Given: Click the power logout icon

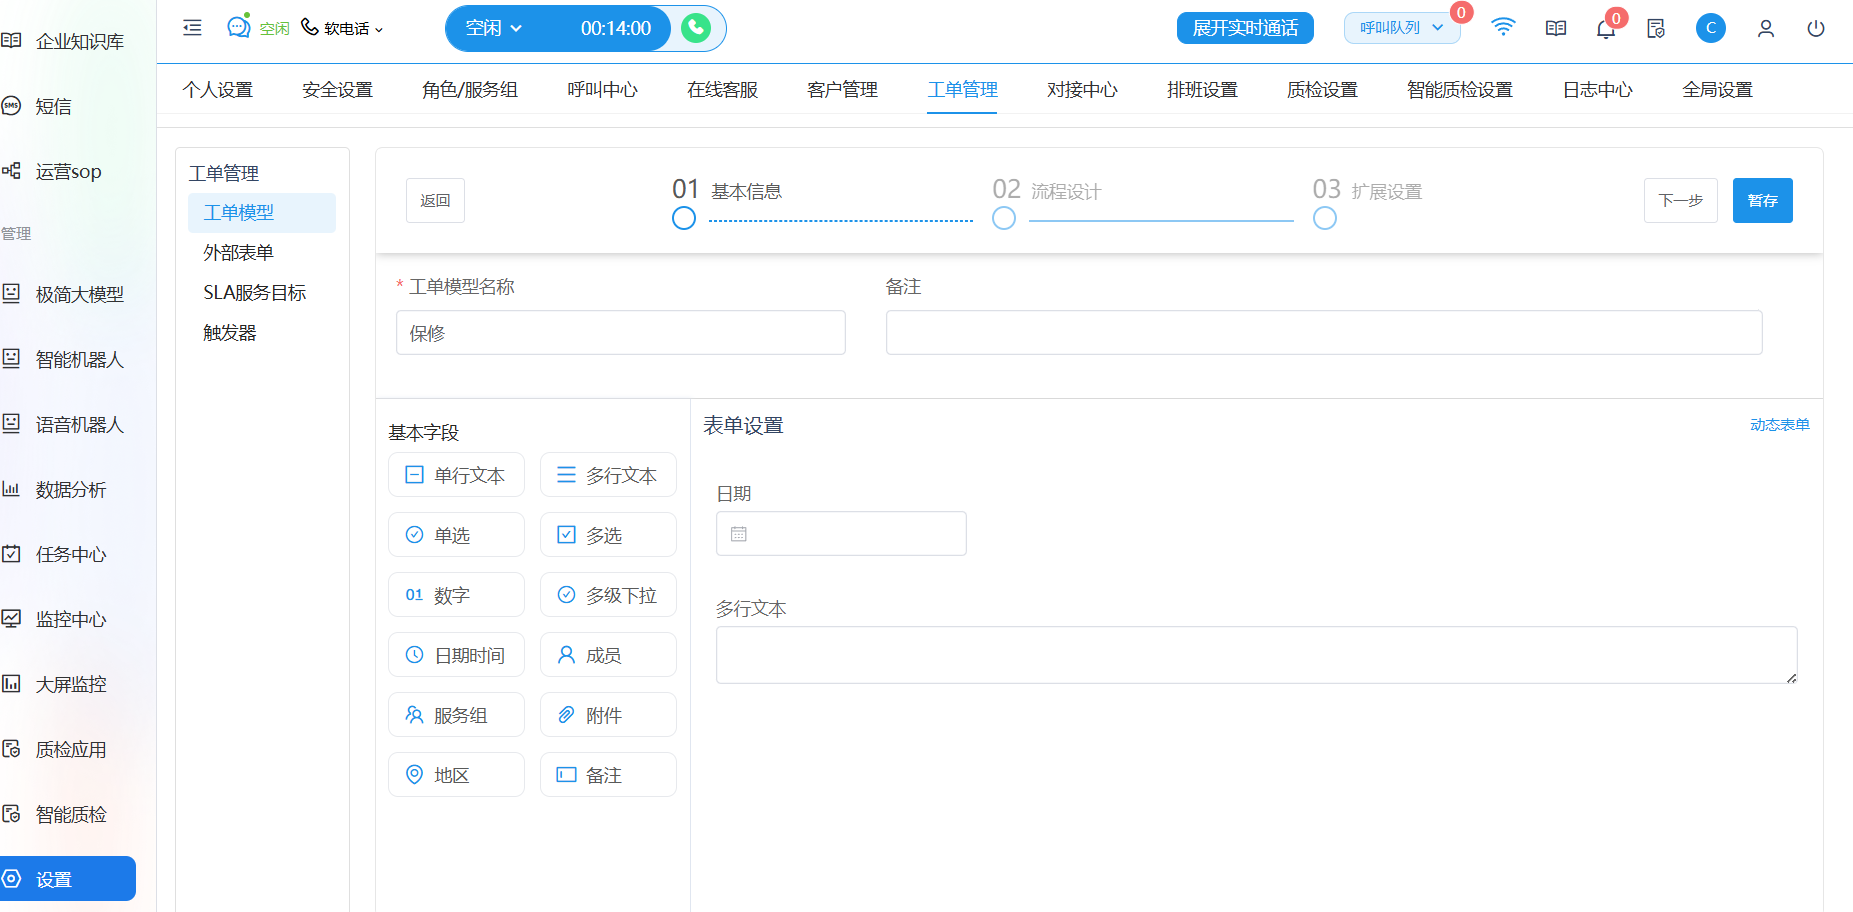Looking at the screenshot, I should coord(1816,28).
